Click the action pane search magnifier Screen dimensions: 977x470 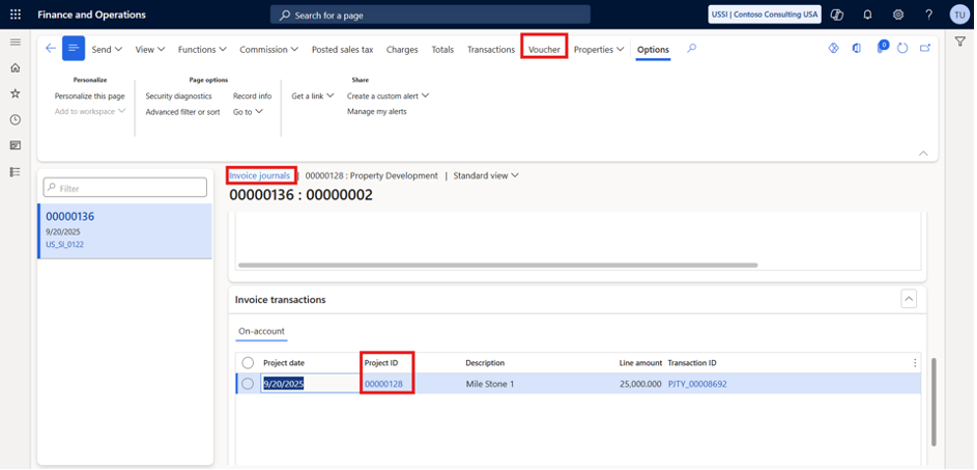691,48
